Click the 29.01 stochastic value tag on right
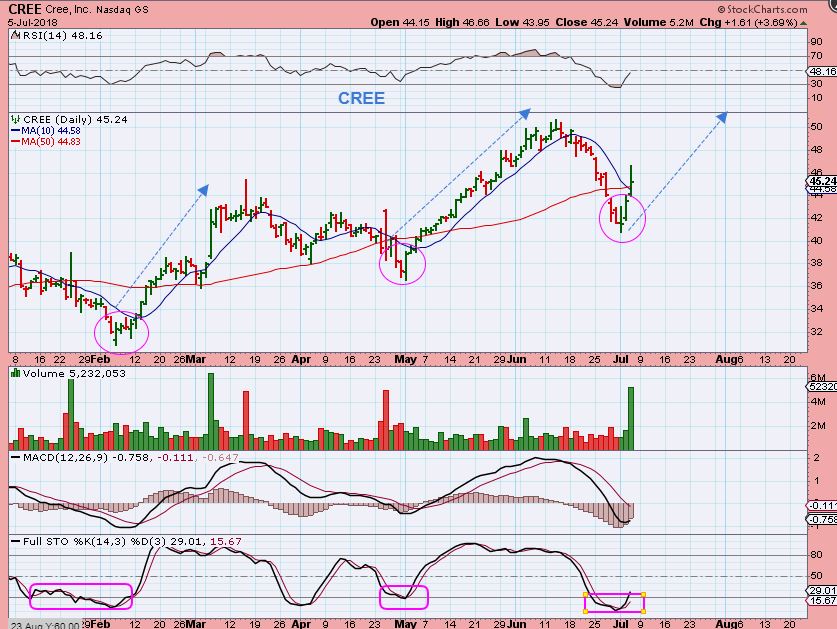This screenshot has height=629, width=837. 823,591
